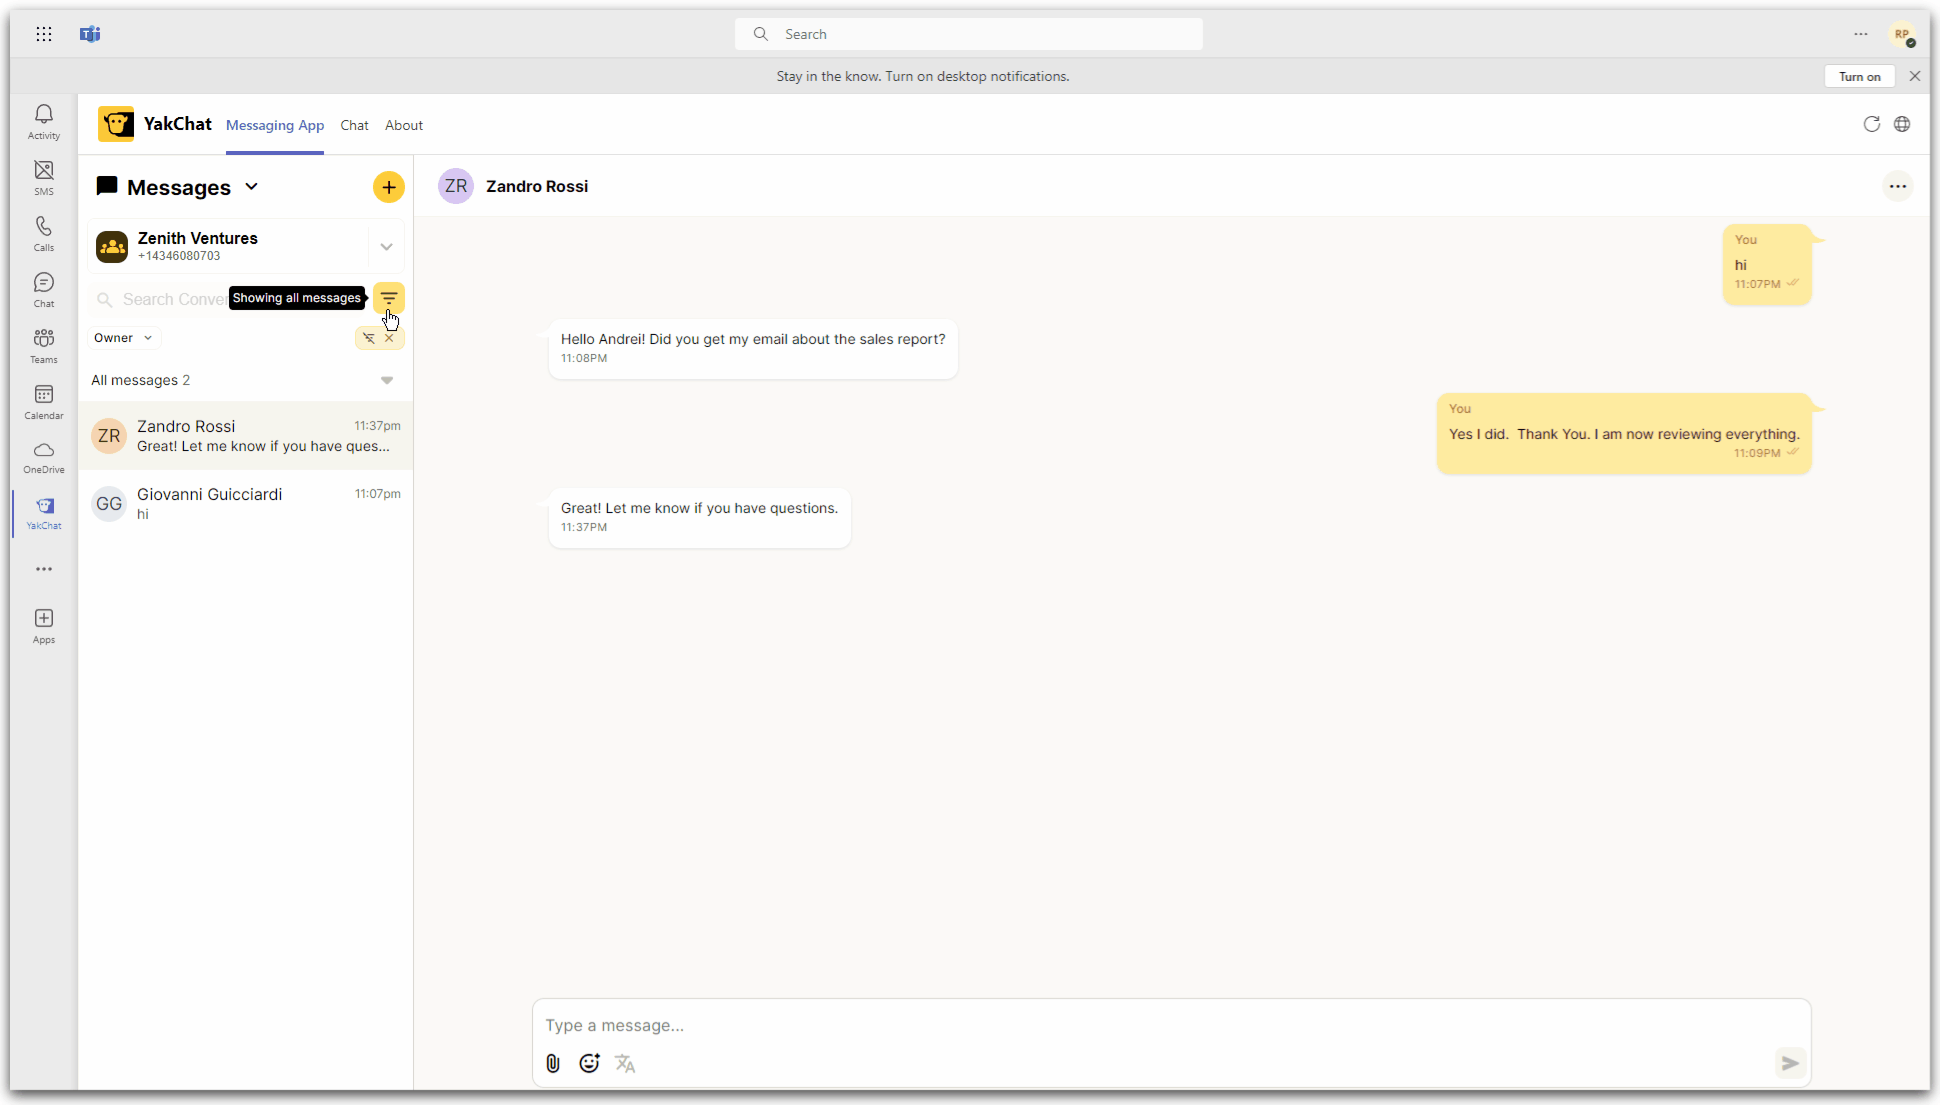This screenshot has height=1105, width=1940.
Task: Click the Type a message field
Action: pos(1171,1025)
